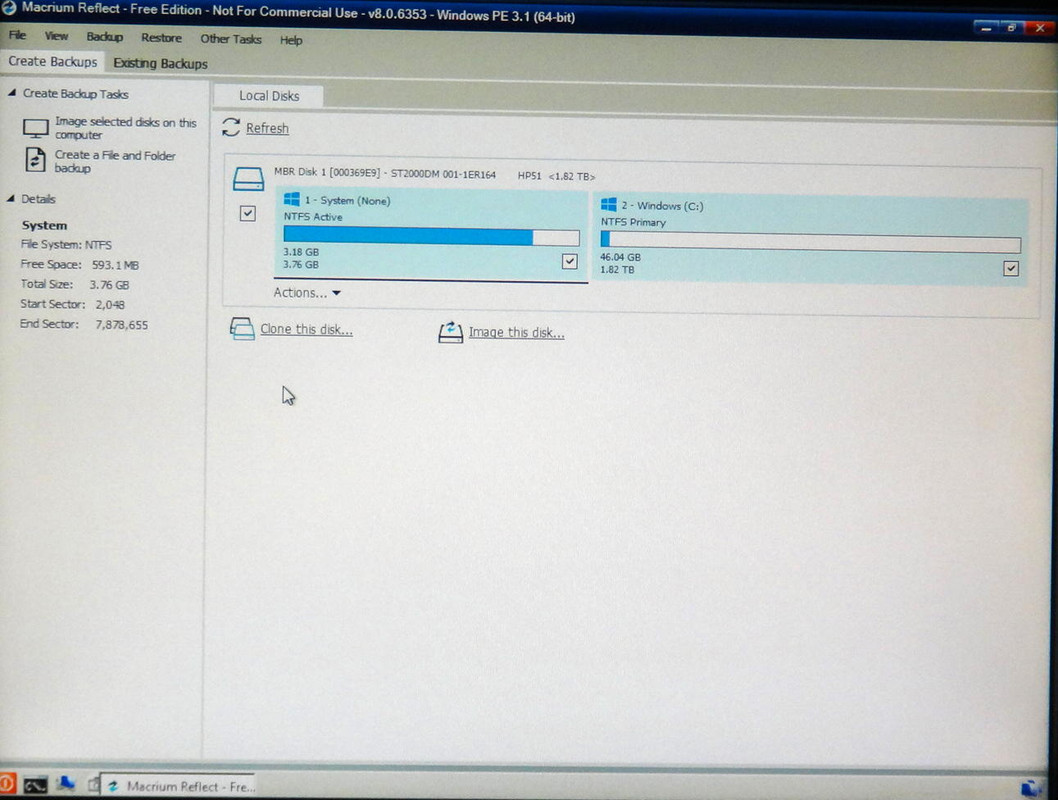Screen dimensions: 1058x800
Task: Toggle the MBR Disk 1 checkbox
Action: tap(248, 213)
